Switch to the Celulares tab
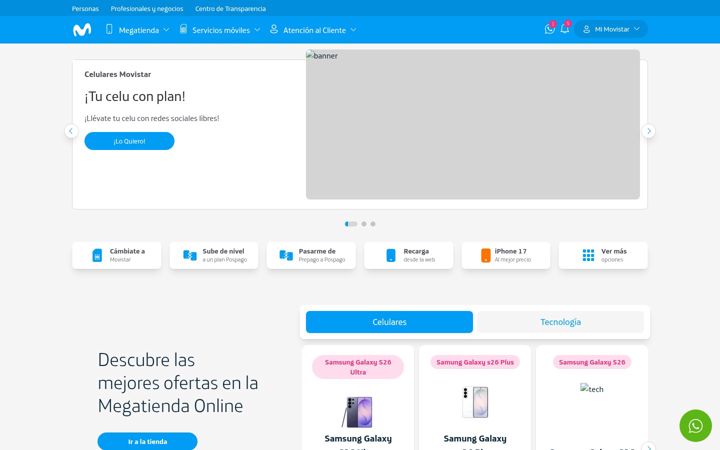 (389, 322)
